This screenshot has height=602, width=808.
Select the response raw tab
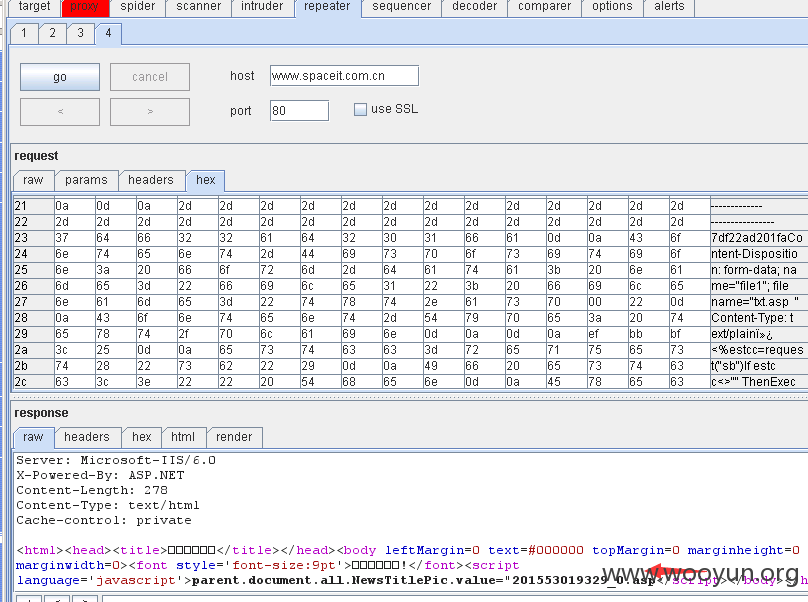(x=33, y=438)
